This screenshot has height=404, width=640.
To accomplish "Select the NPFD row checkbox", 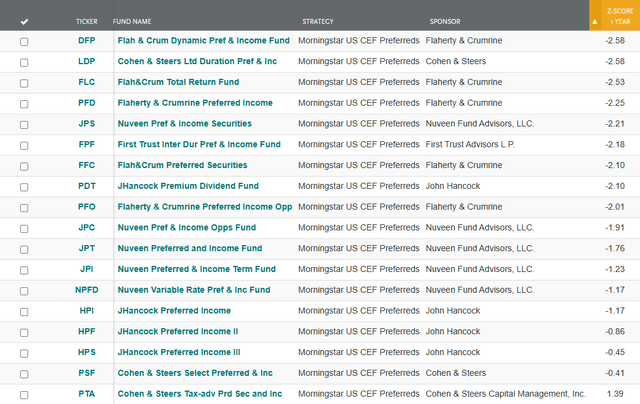I will click(x=24, y=291).
